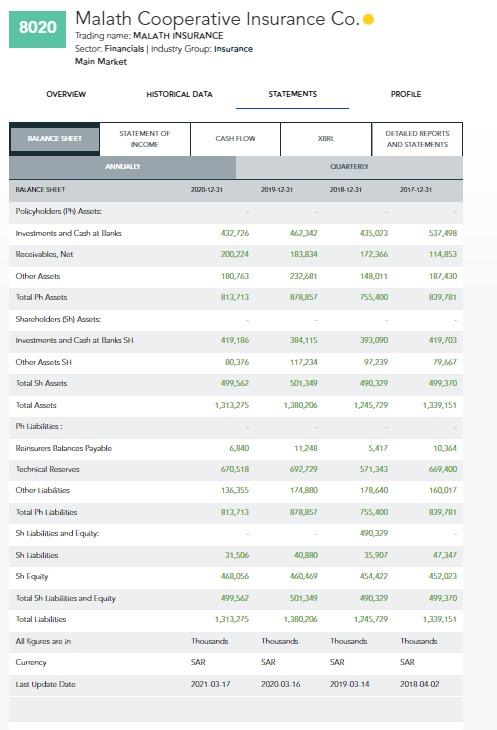
Task: Click the Insurance industry group link
Action: pyautogui.click(x=233, y=49)
